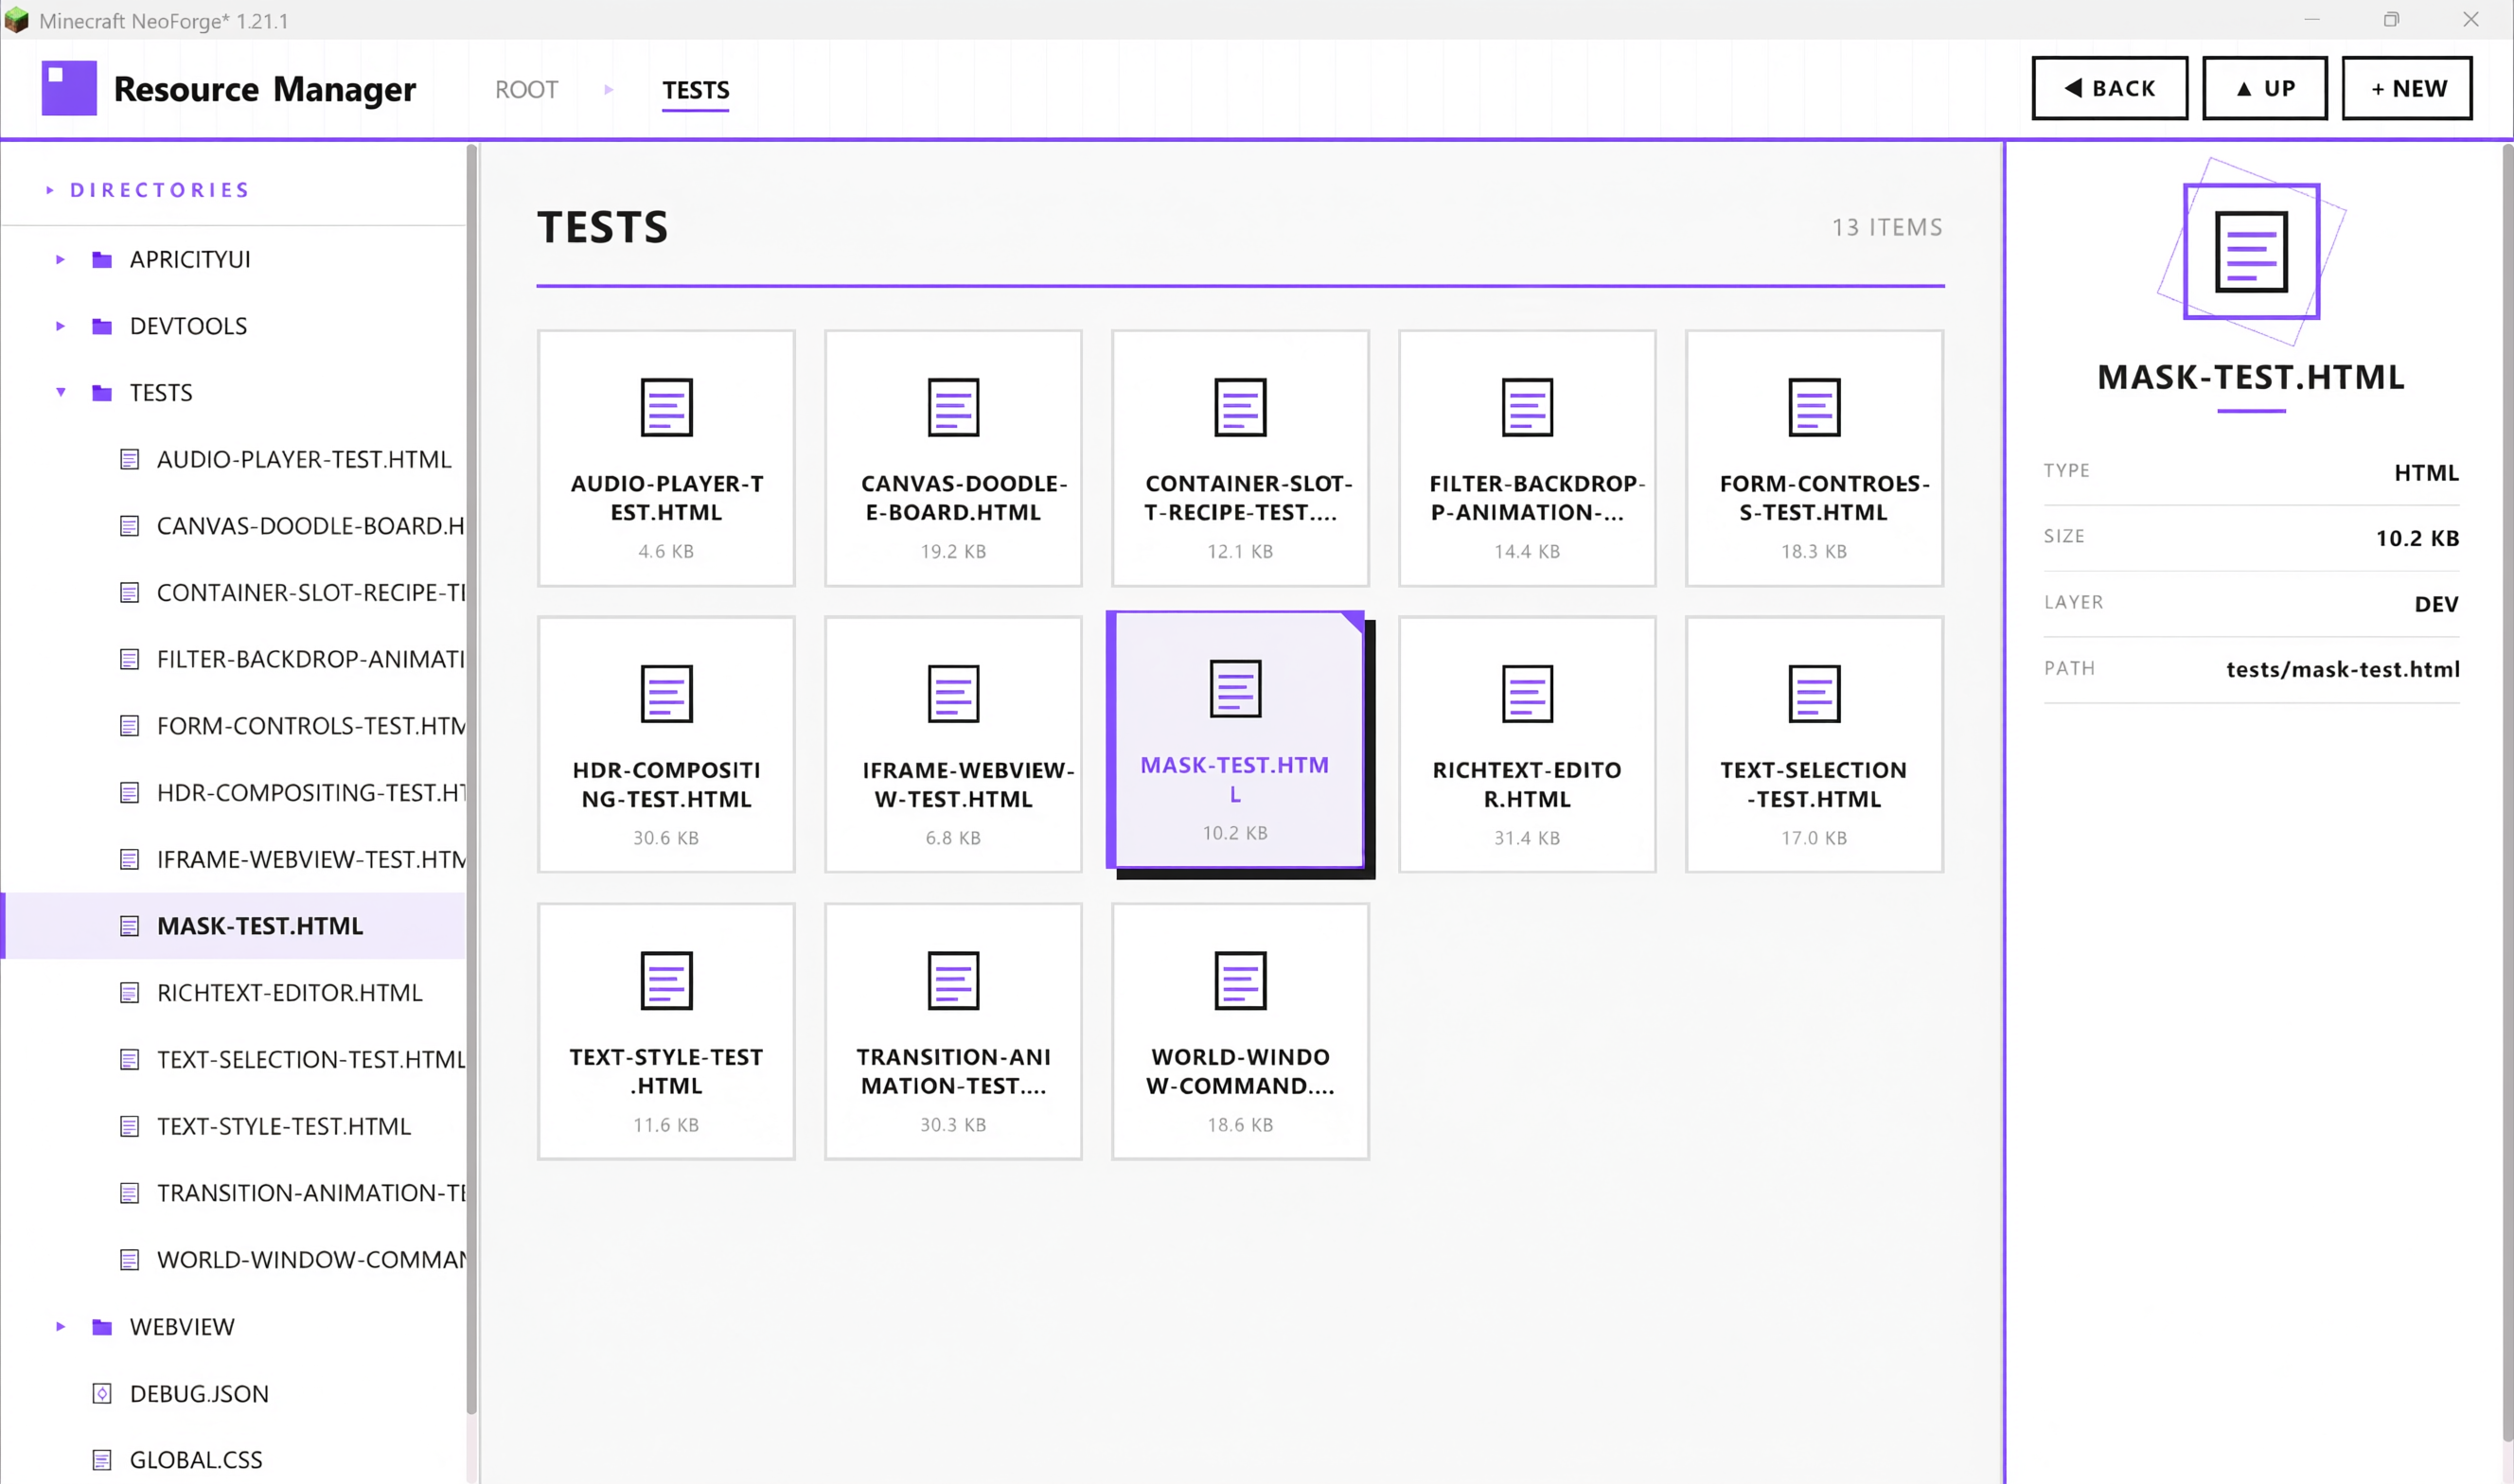Expand the WEBVIEW directory arrow
This screenshot has height=1484, width=2514.
pyautogui.click(x=60, y=1327)
